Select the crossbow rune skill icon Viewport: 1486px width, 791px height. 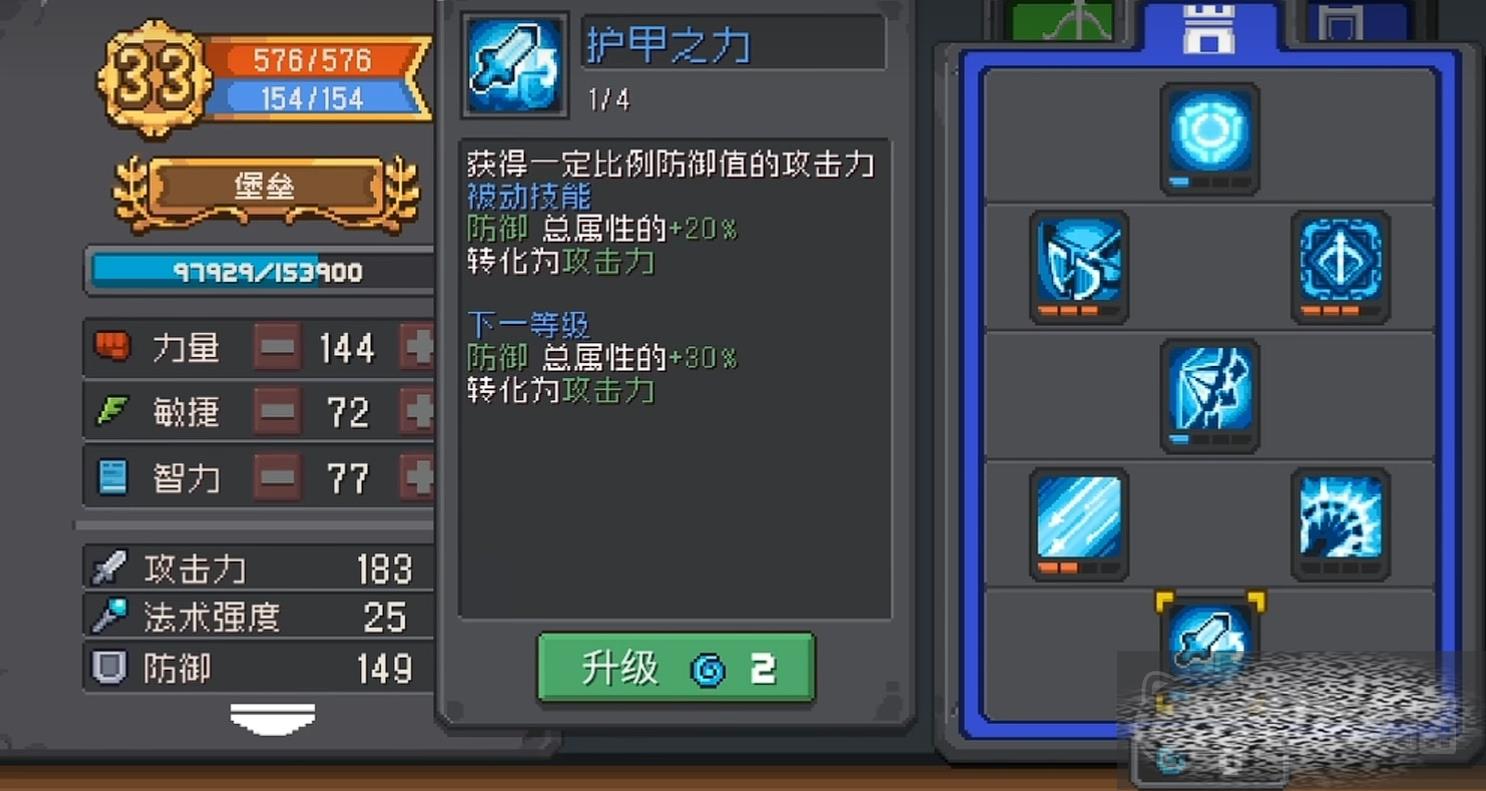coord(1340,267)
